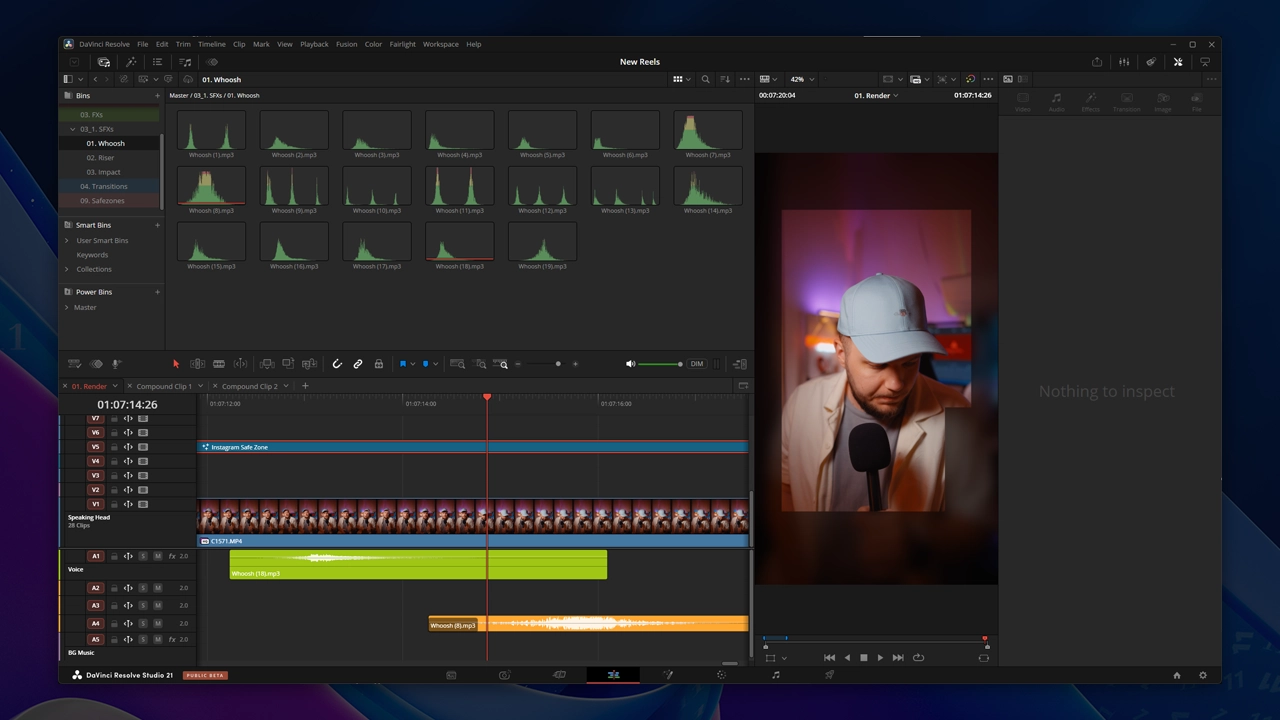Jump to the last frame in viewer
Screen dimensions: 1280x720
click(898, 657)
